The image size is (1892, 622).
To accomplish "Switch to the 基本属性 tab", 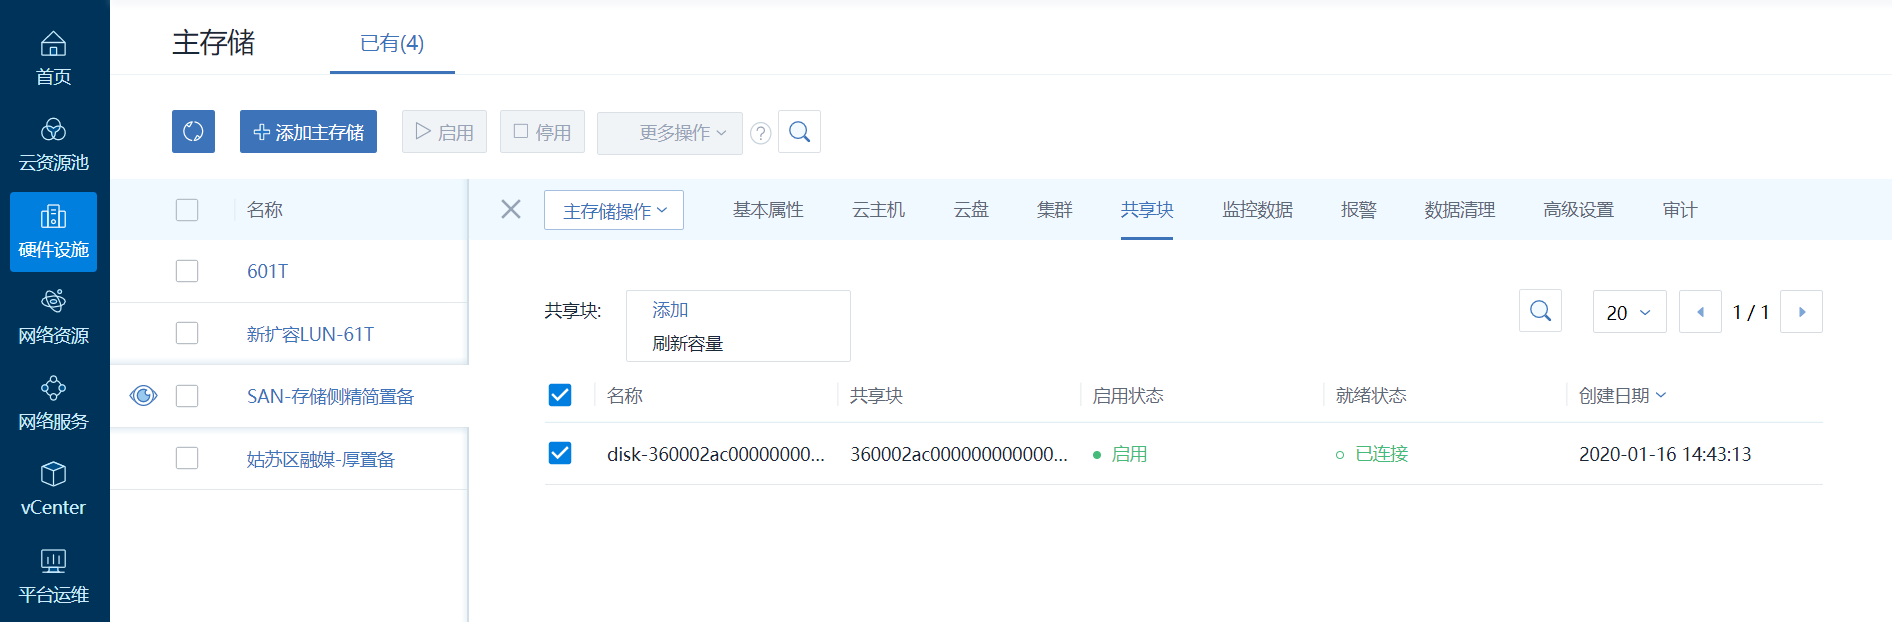I will pyautogui.click(x=768, y=209).
